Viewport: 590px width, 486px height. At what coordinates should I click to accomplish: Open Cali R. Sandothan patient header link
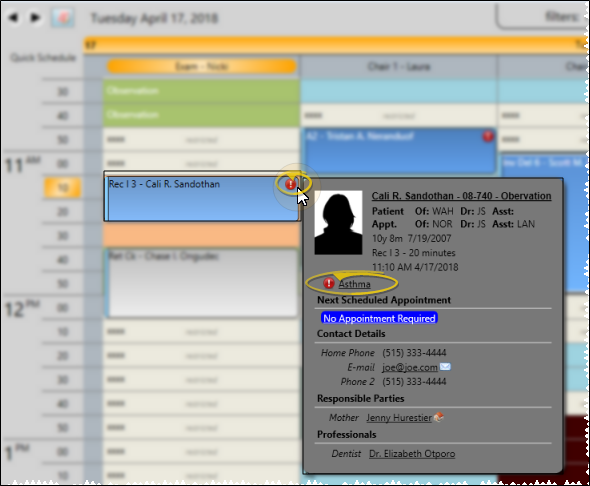[x=461, y=196]
